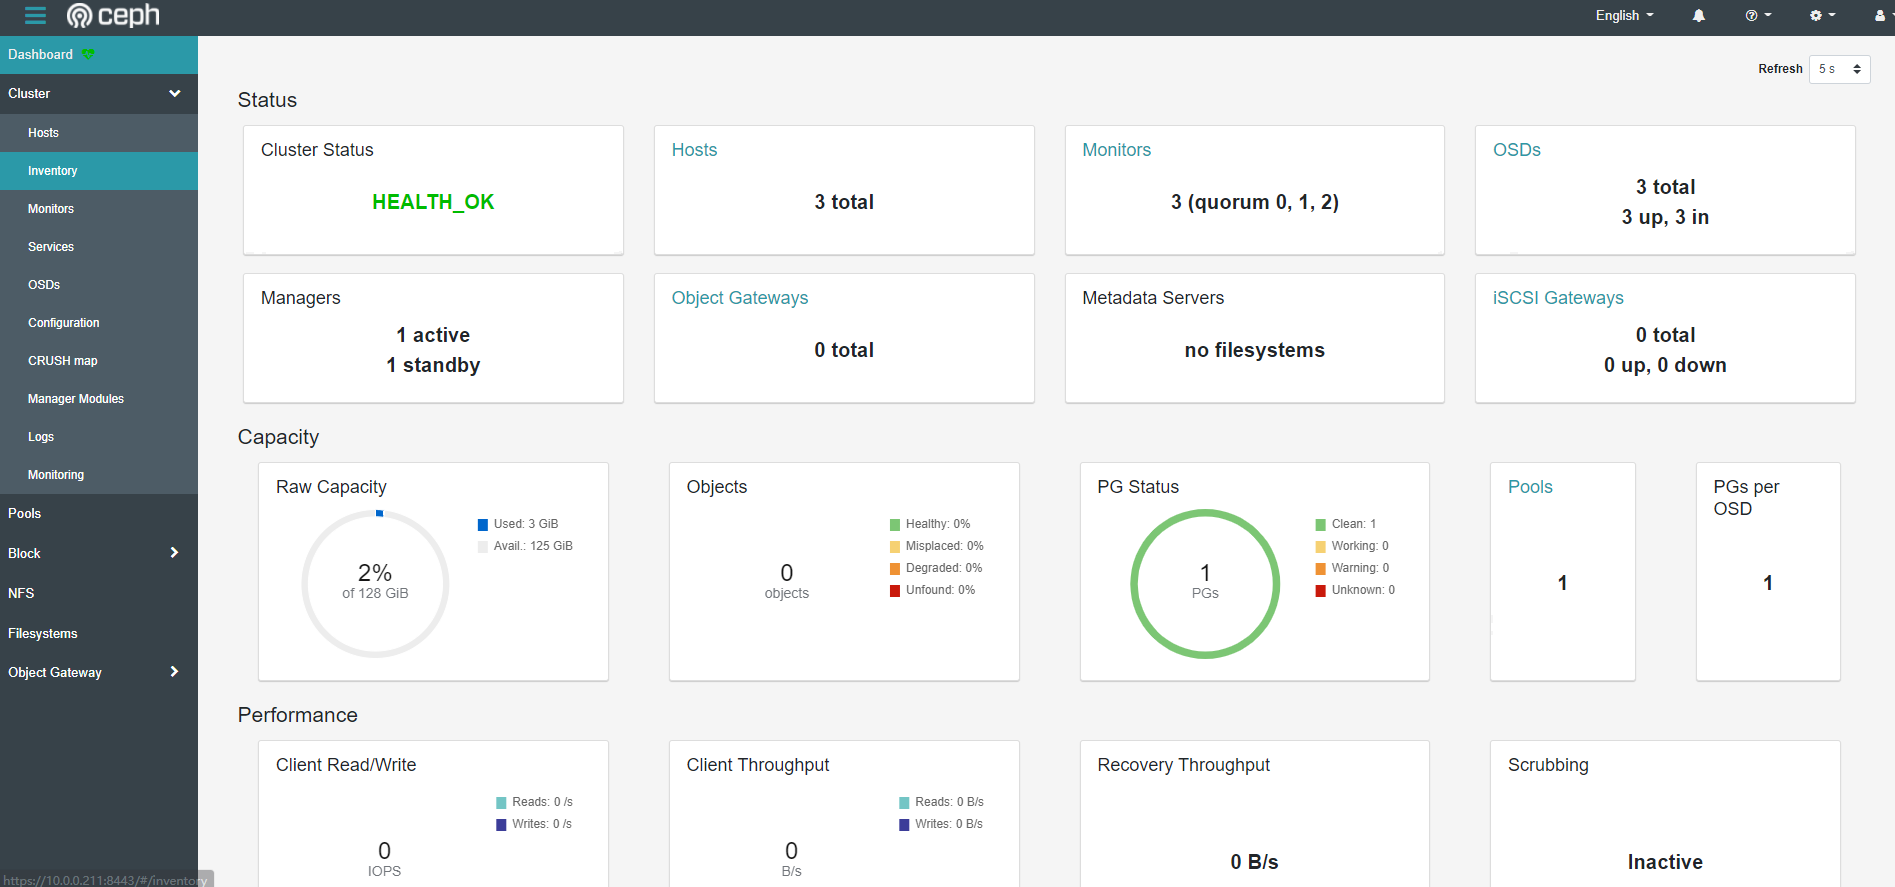This screenshot has width=1895, height=887.
Task: Open Hosts in the sidebar
Action: [99, 132]
